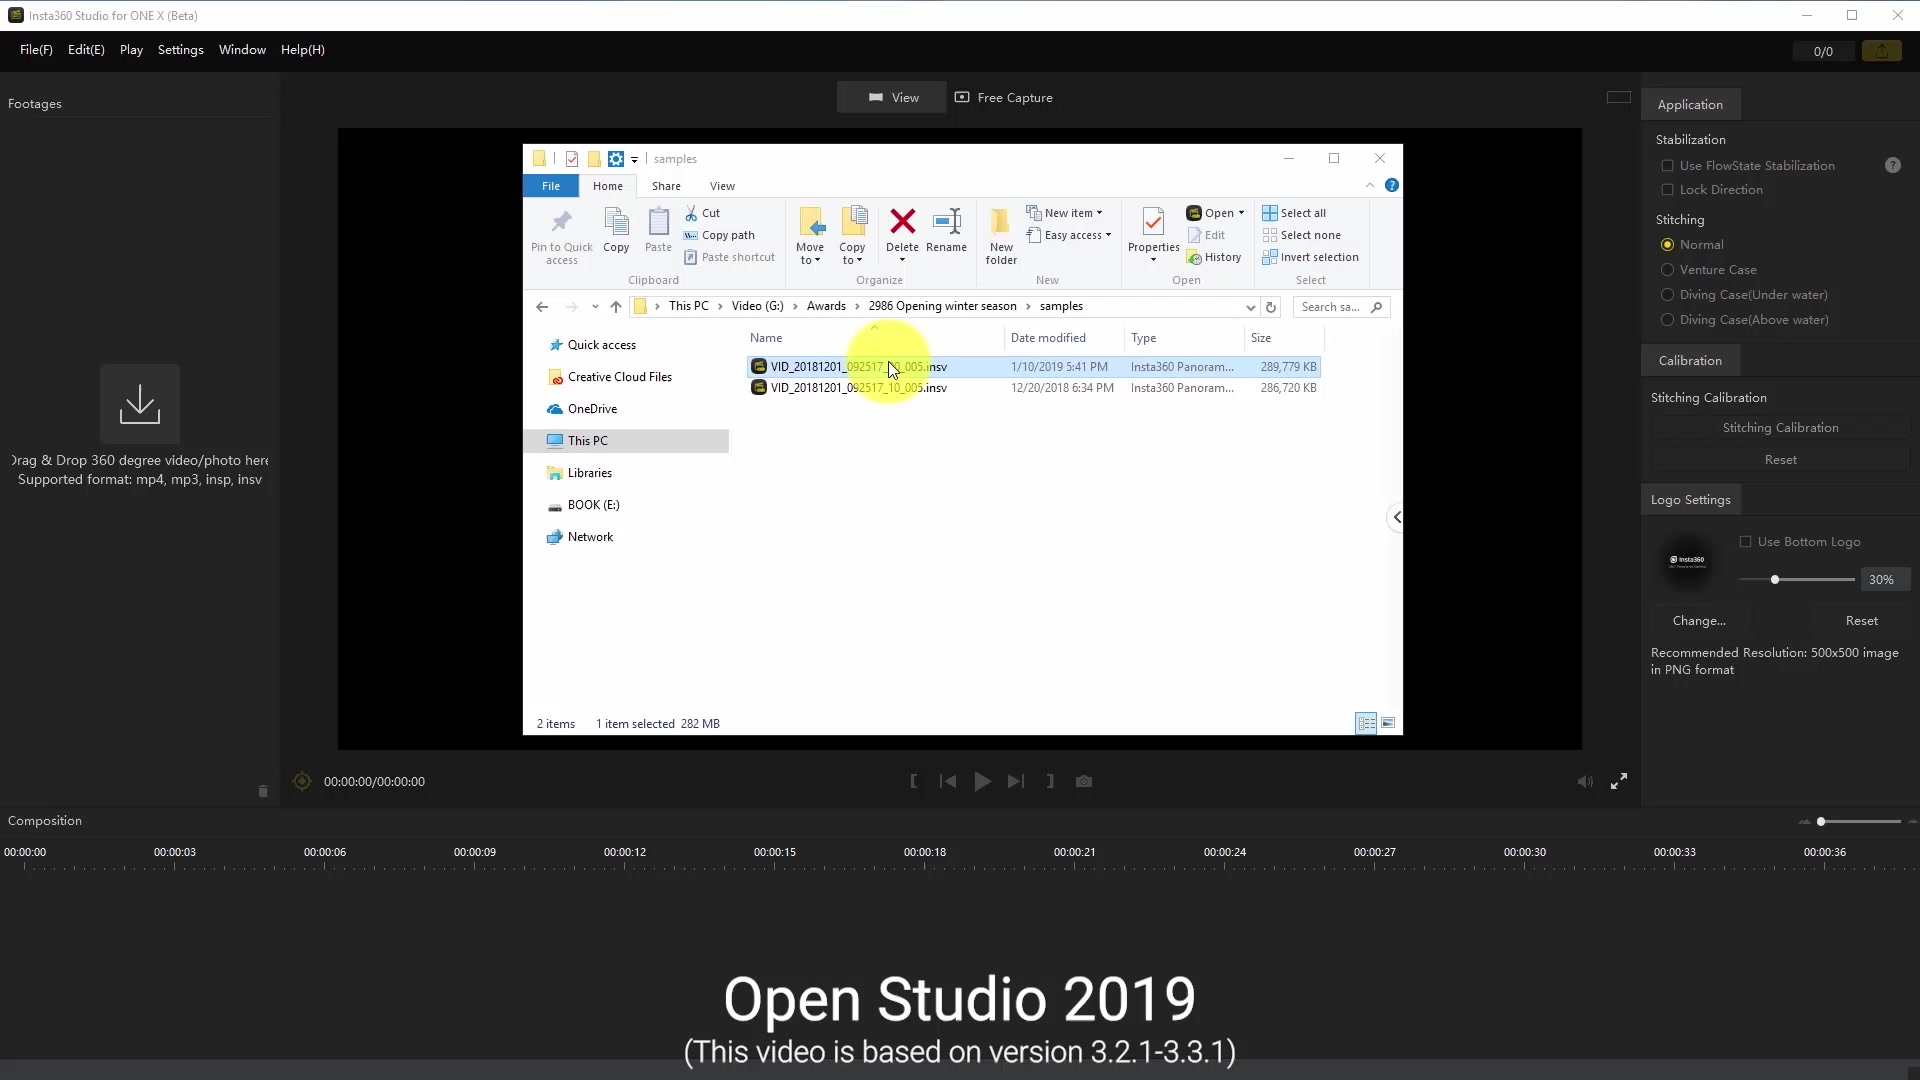
Task: Select Venture Case stitching option
Action: (x=1668, y=269)
